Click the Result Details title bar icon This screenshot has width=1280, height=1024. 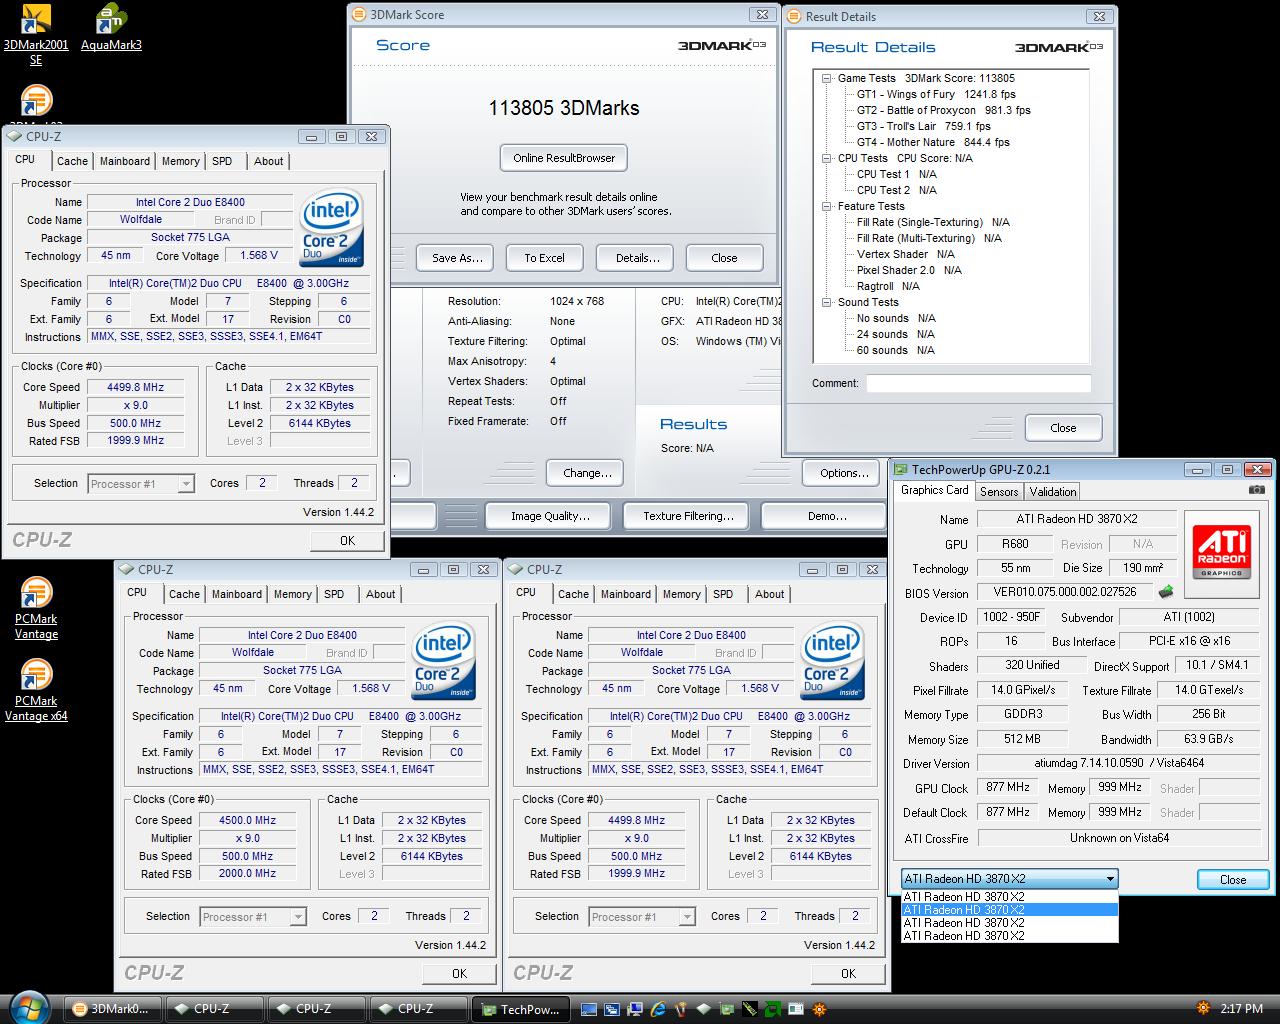pyautogui.click(x=795, y=16)
